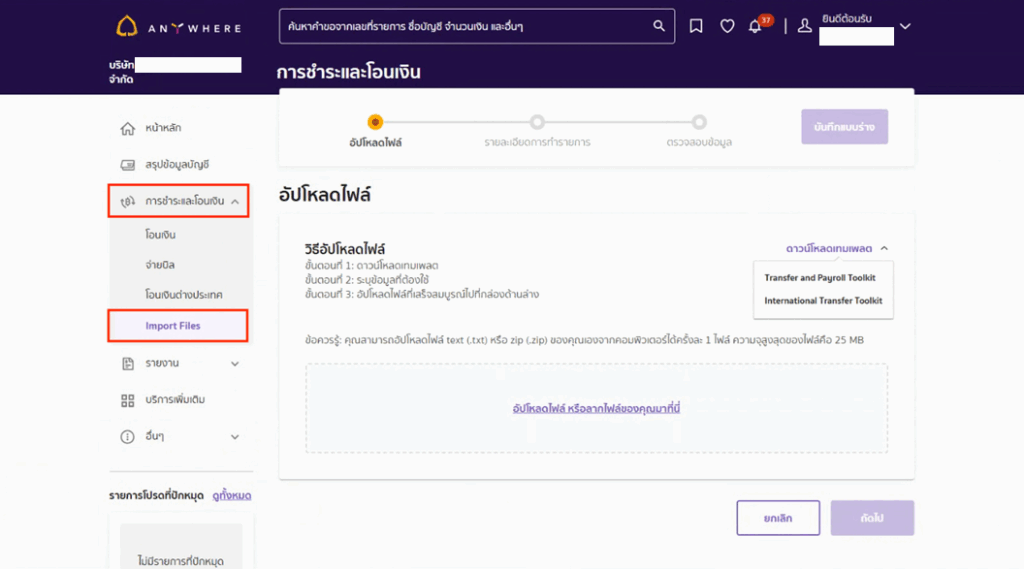This screenshot has height=569, width=1024.
Task: Open favorites via the heart icon
Action: pyautogui.click(x=727, y=26)
